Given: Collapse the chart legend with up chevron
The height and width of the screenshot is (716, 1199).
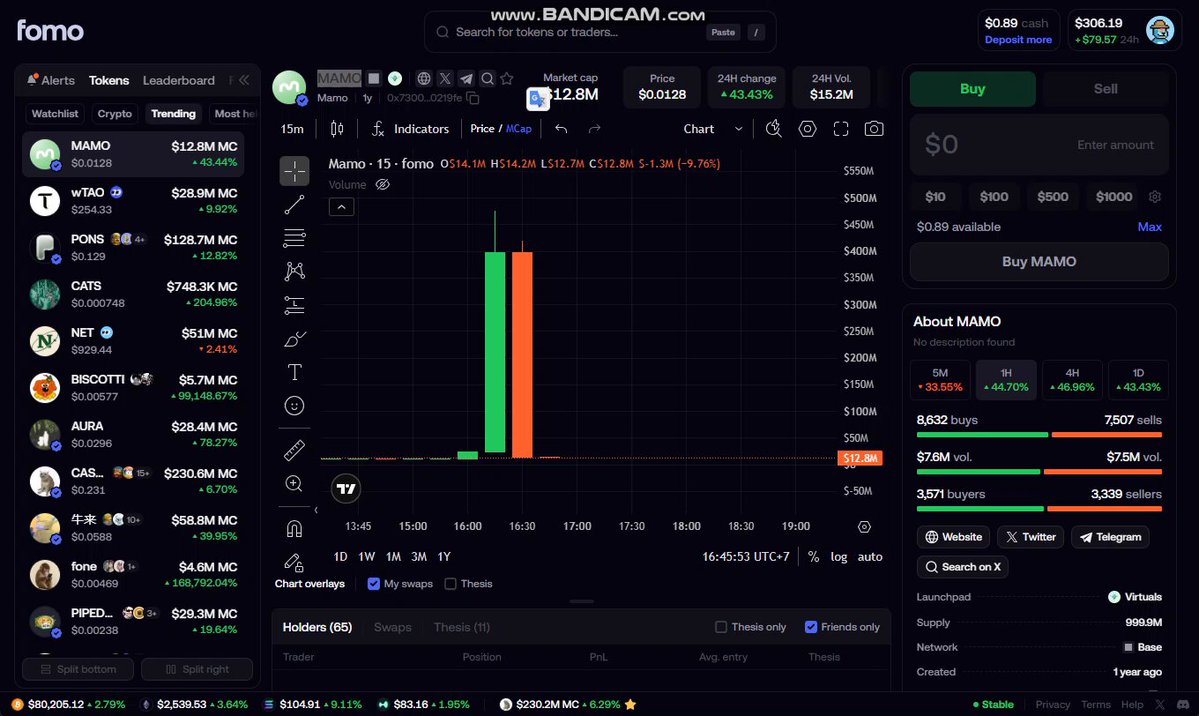Looking at the screenshot, I should pos(342,207).
